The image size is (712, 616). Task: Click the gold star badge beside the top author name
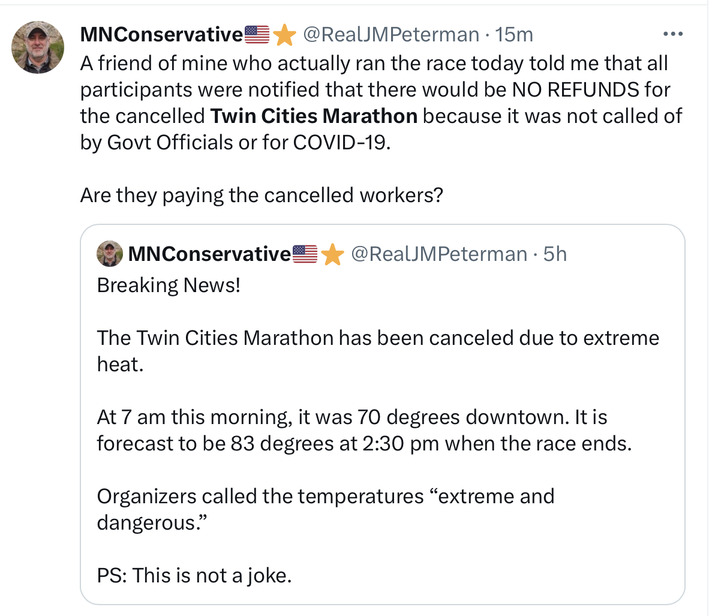pyautogui.click(x=284, y=35)
